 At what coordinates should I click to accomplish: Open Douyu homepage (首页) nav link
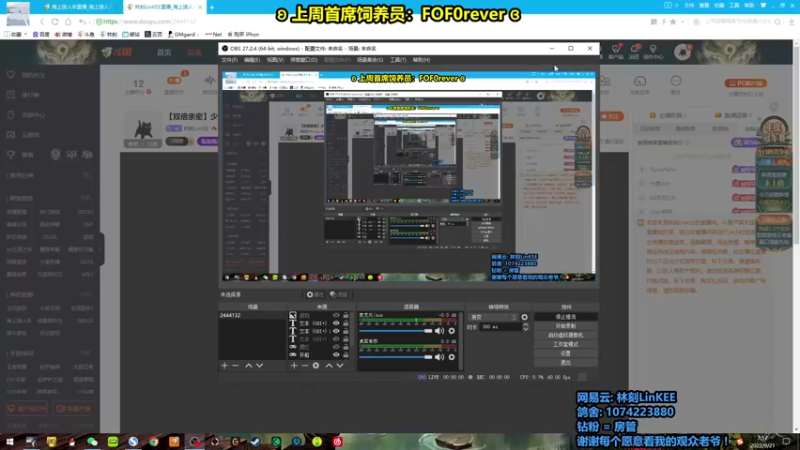coord(164,53)
